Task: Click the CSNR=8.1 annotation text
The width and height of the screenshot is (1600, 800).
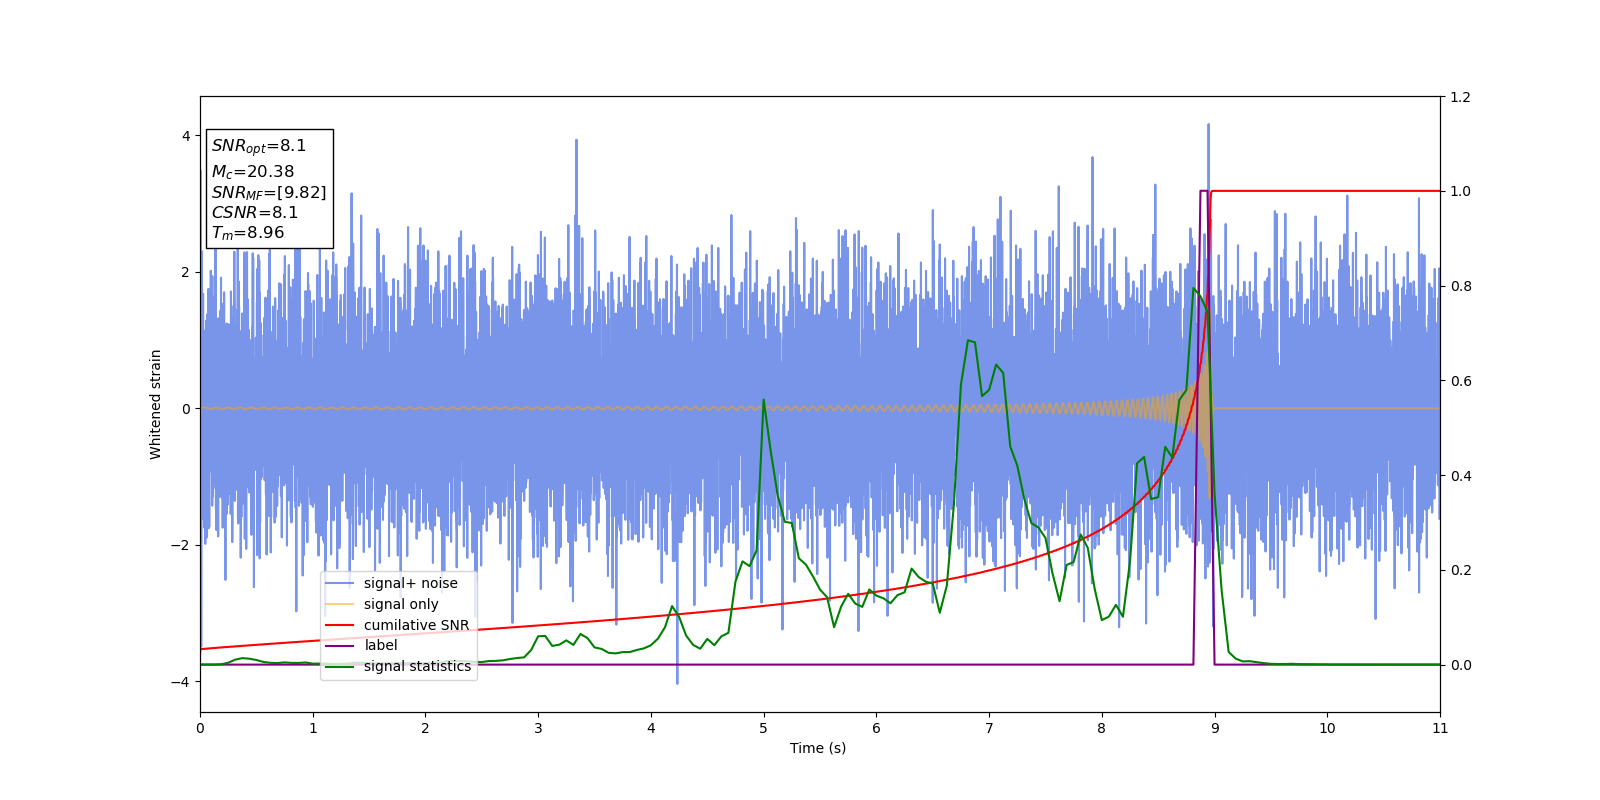Action: tap(255, 213)
